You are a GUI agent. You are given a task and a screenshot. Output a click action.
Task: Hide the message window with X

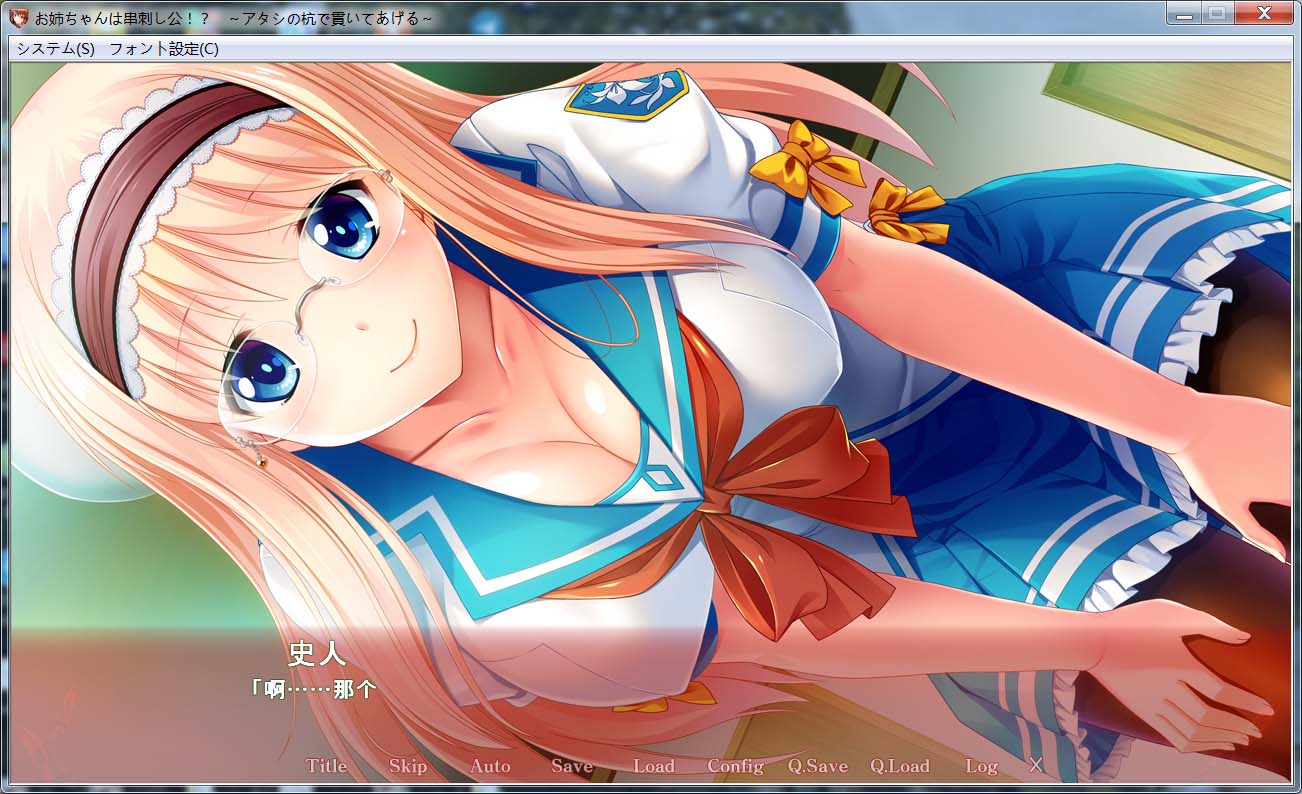(1036, 765)
